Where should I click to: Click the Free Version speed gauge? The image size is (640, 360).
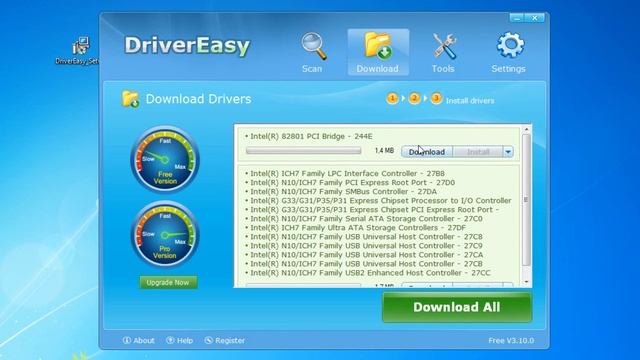pyautogui.click(x=165, y=159)
